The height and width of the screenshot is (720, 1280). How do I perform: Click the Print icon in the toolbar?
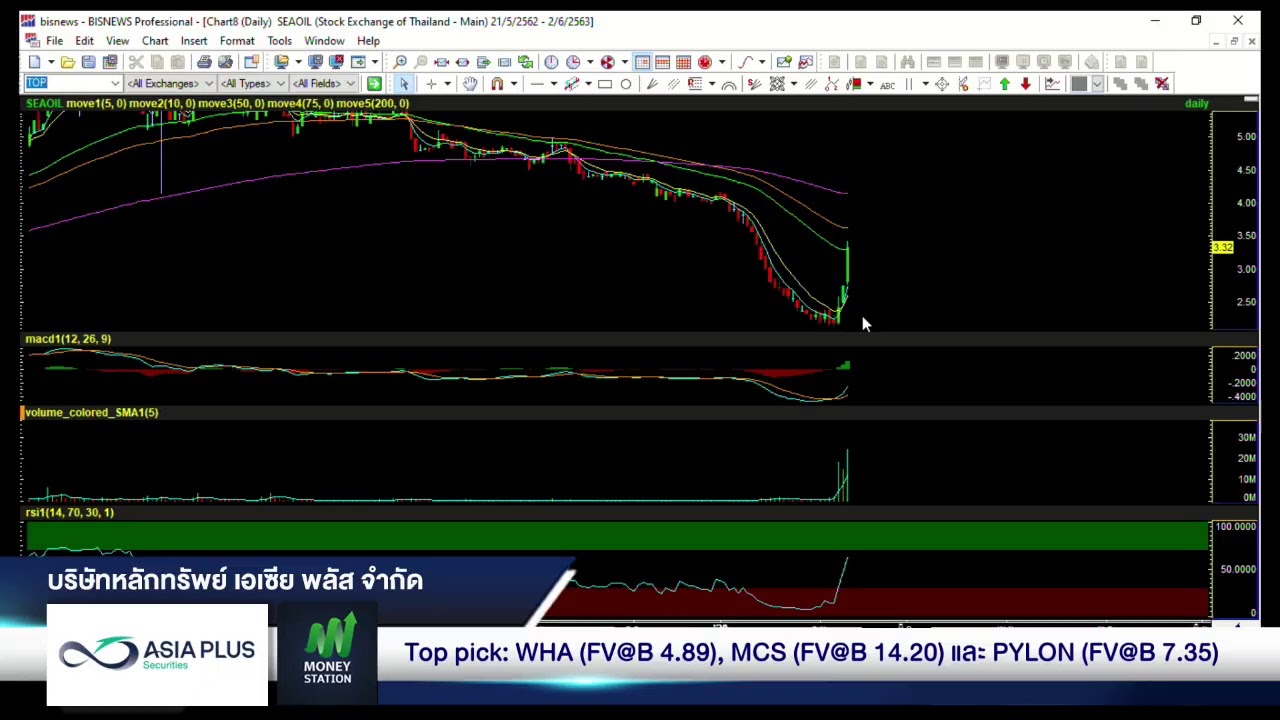click(x=204, y=62)
